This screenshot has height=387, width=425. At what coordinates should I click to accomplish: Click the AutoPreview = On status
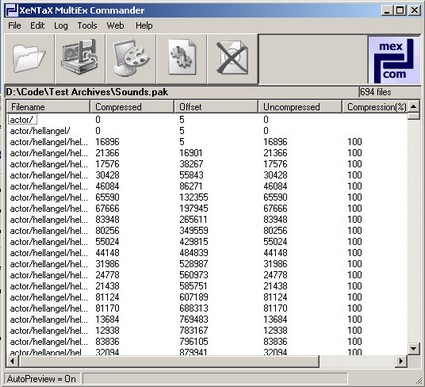[41, 379]
